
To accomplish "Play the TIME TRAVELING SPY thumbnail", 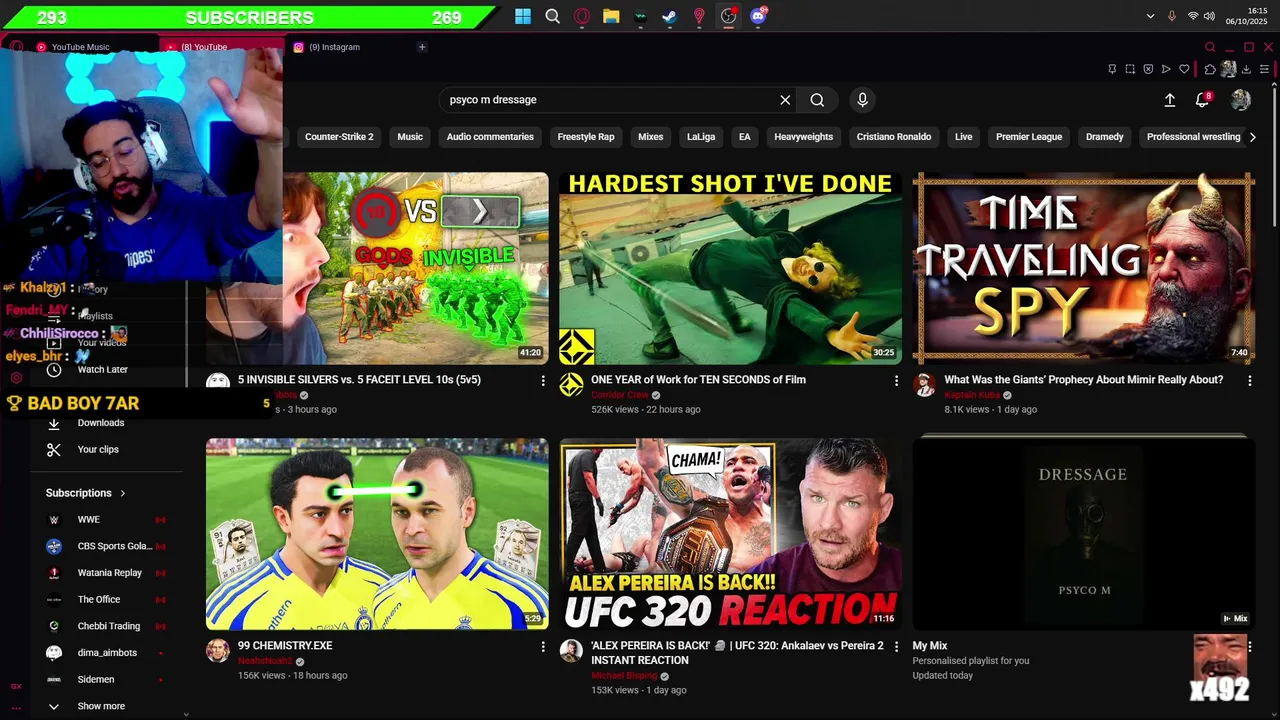I will 1084,268.
